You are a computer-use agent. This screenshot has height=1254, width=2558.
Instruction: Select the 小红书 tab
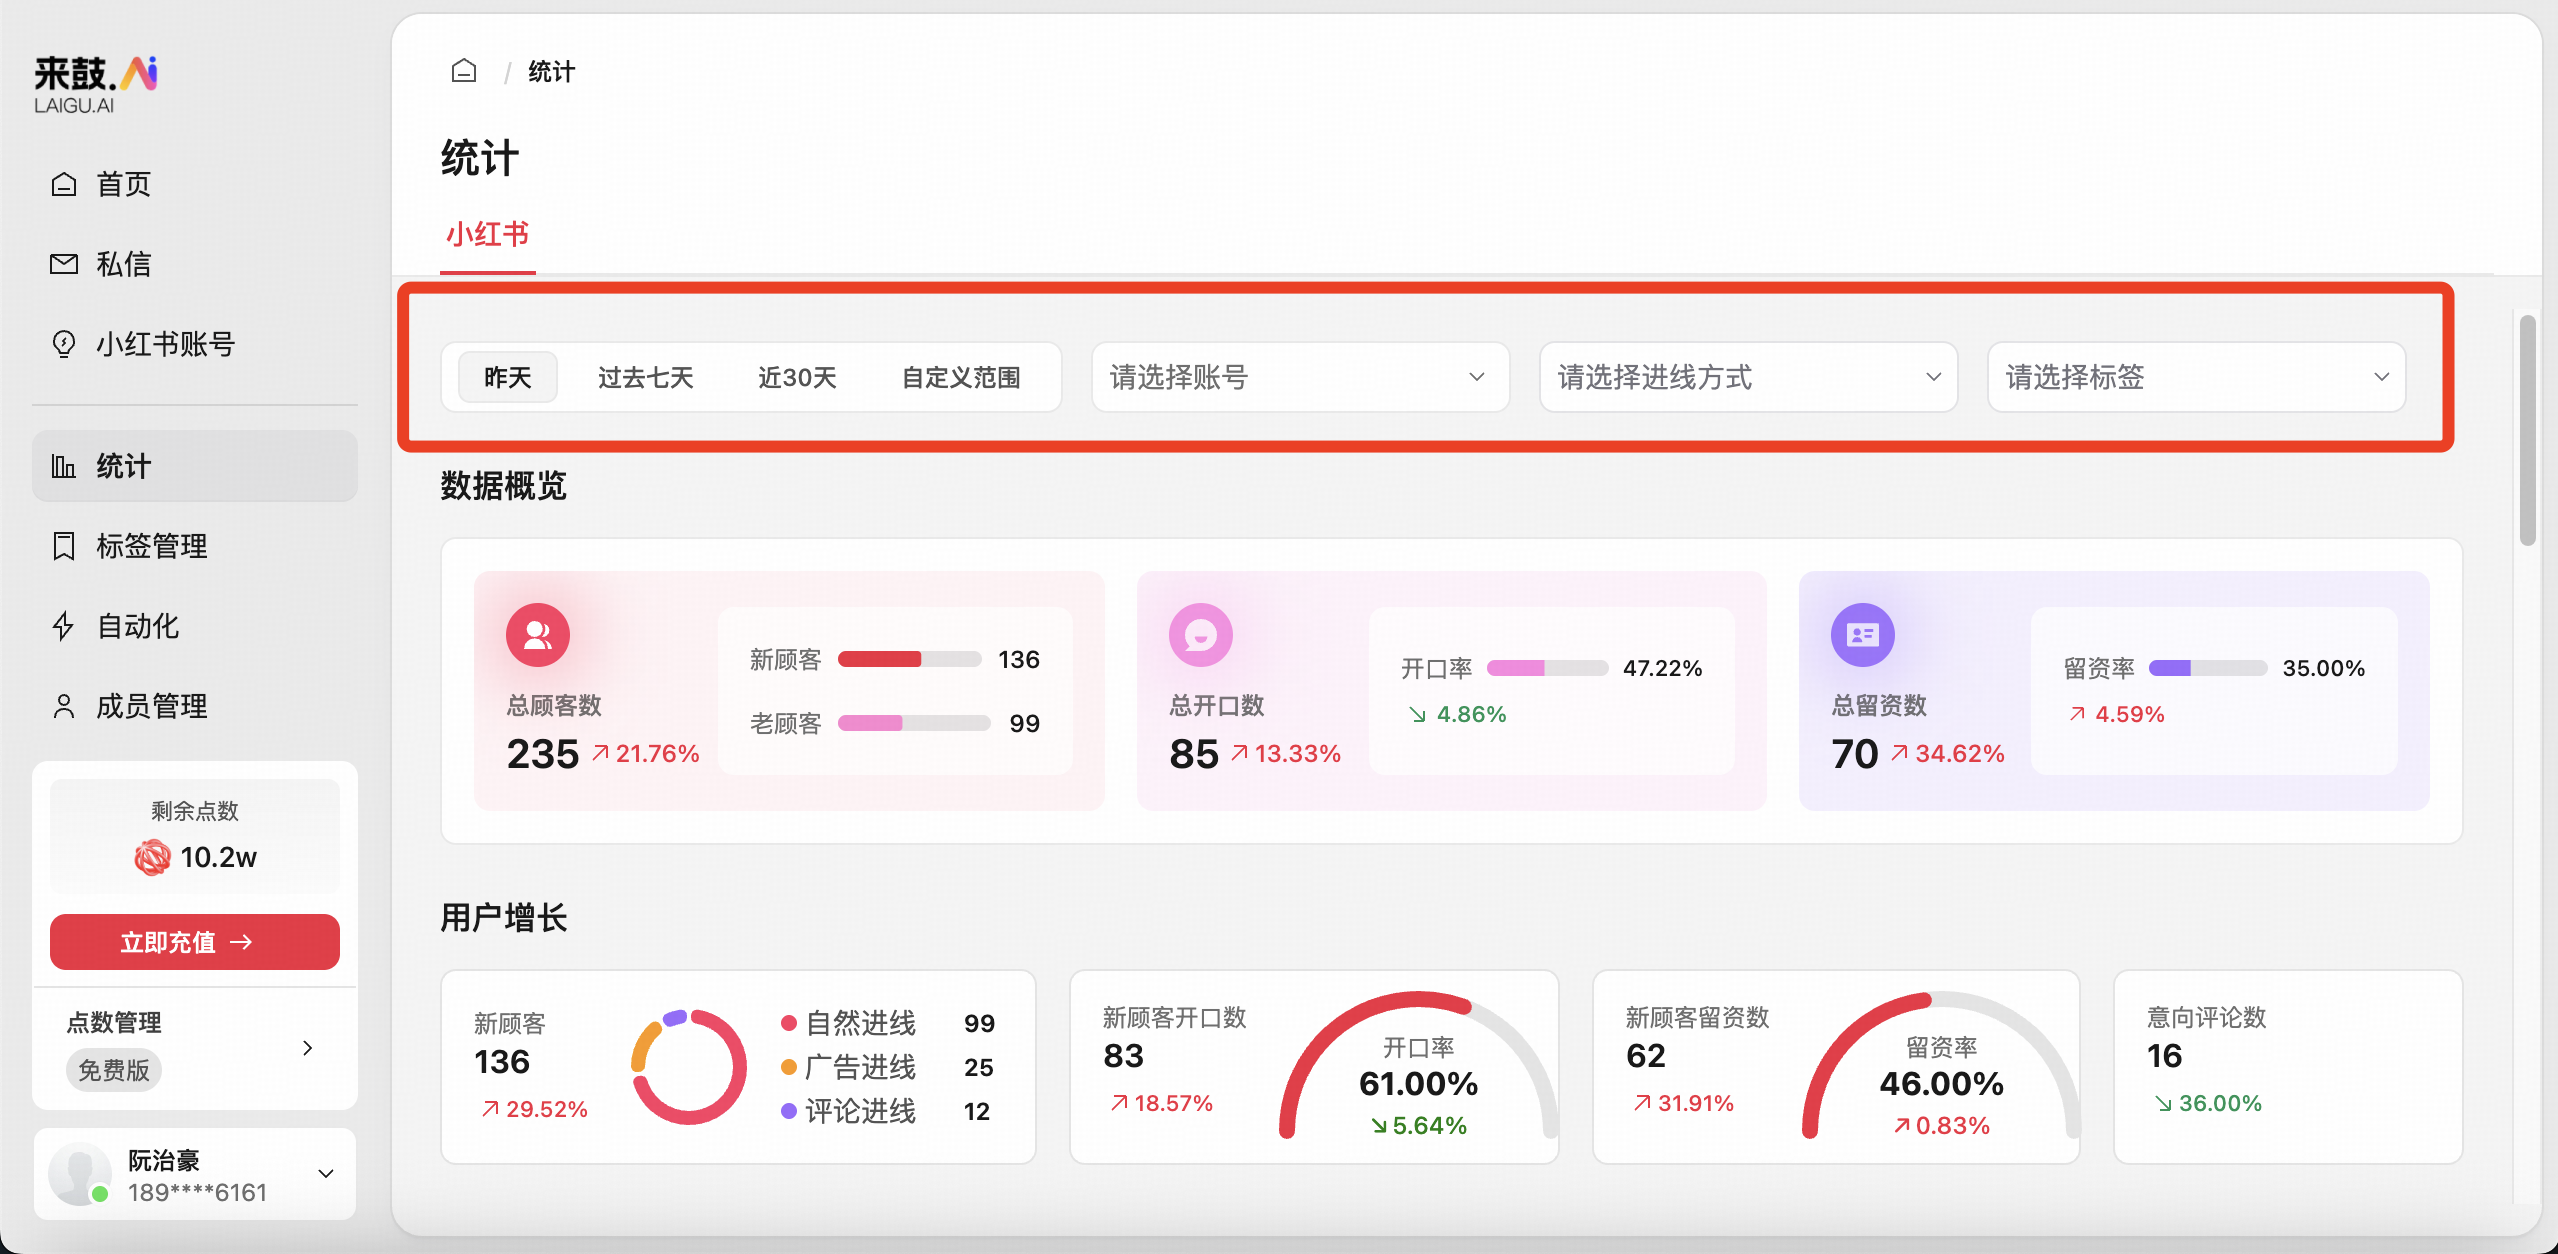(x=487, y=235)
